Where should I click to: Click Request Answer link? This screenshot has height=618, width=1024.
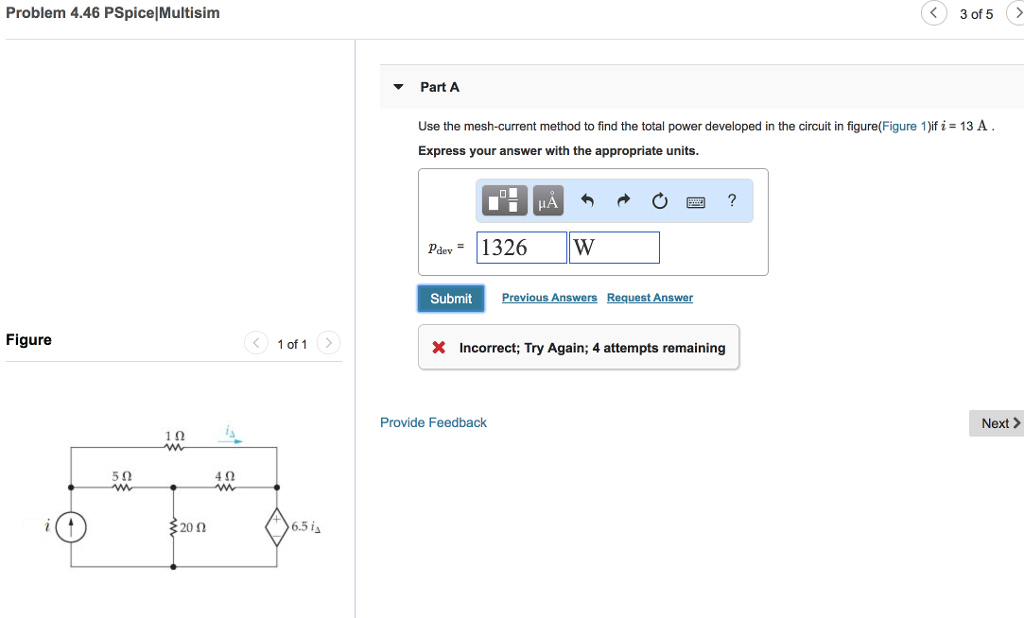[650, 297]
